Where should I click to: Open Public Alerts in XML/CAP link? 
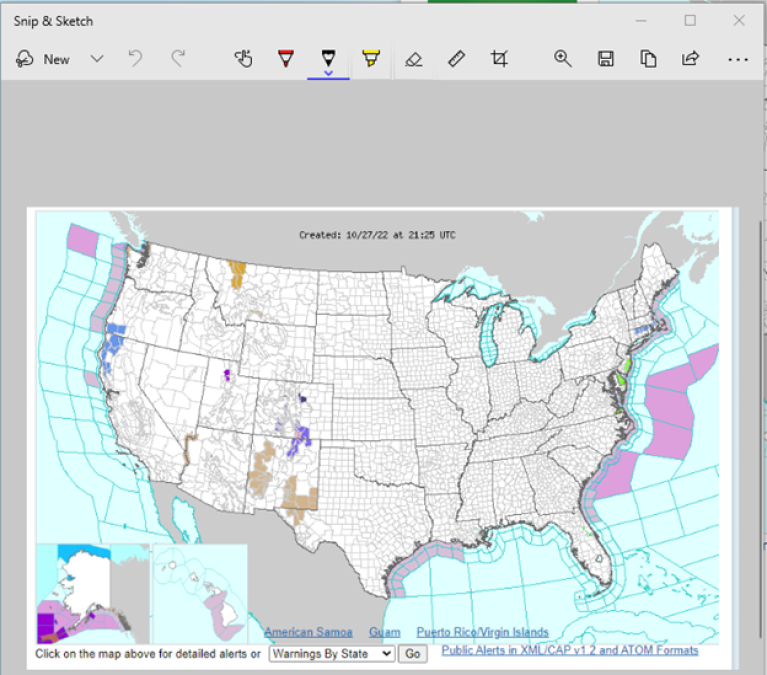point(570,650)
